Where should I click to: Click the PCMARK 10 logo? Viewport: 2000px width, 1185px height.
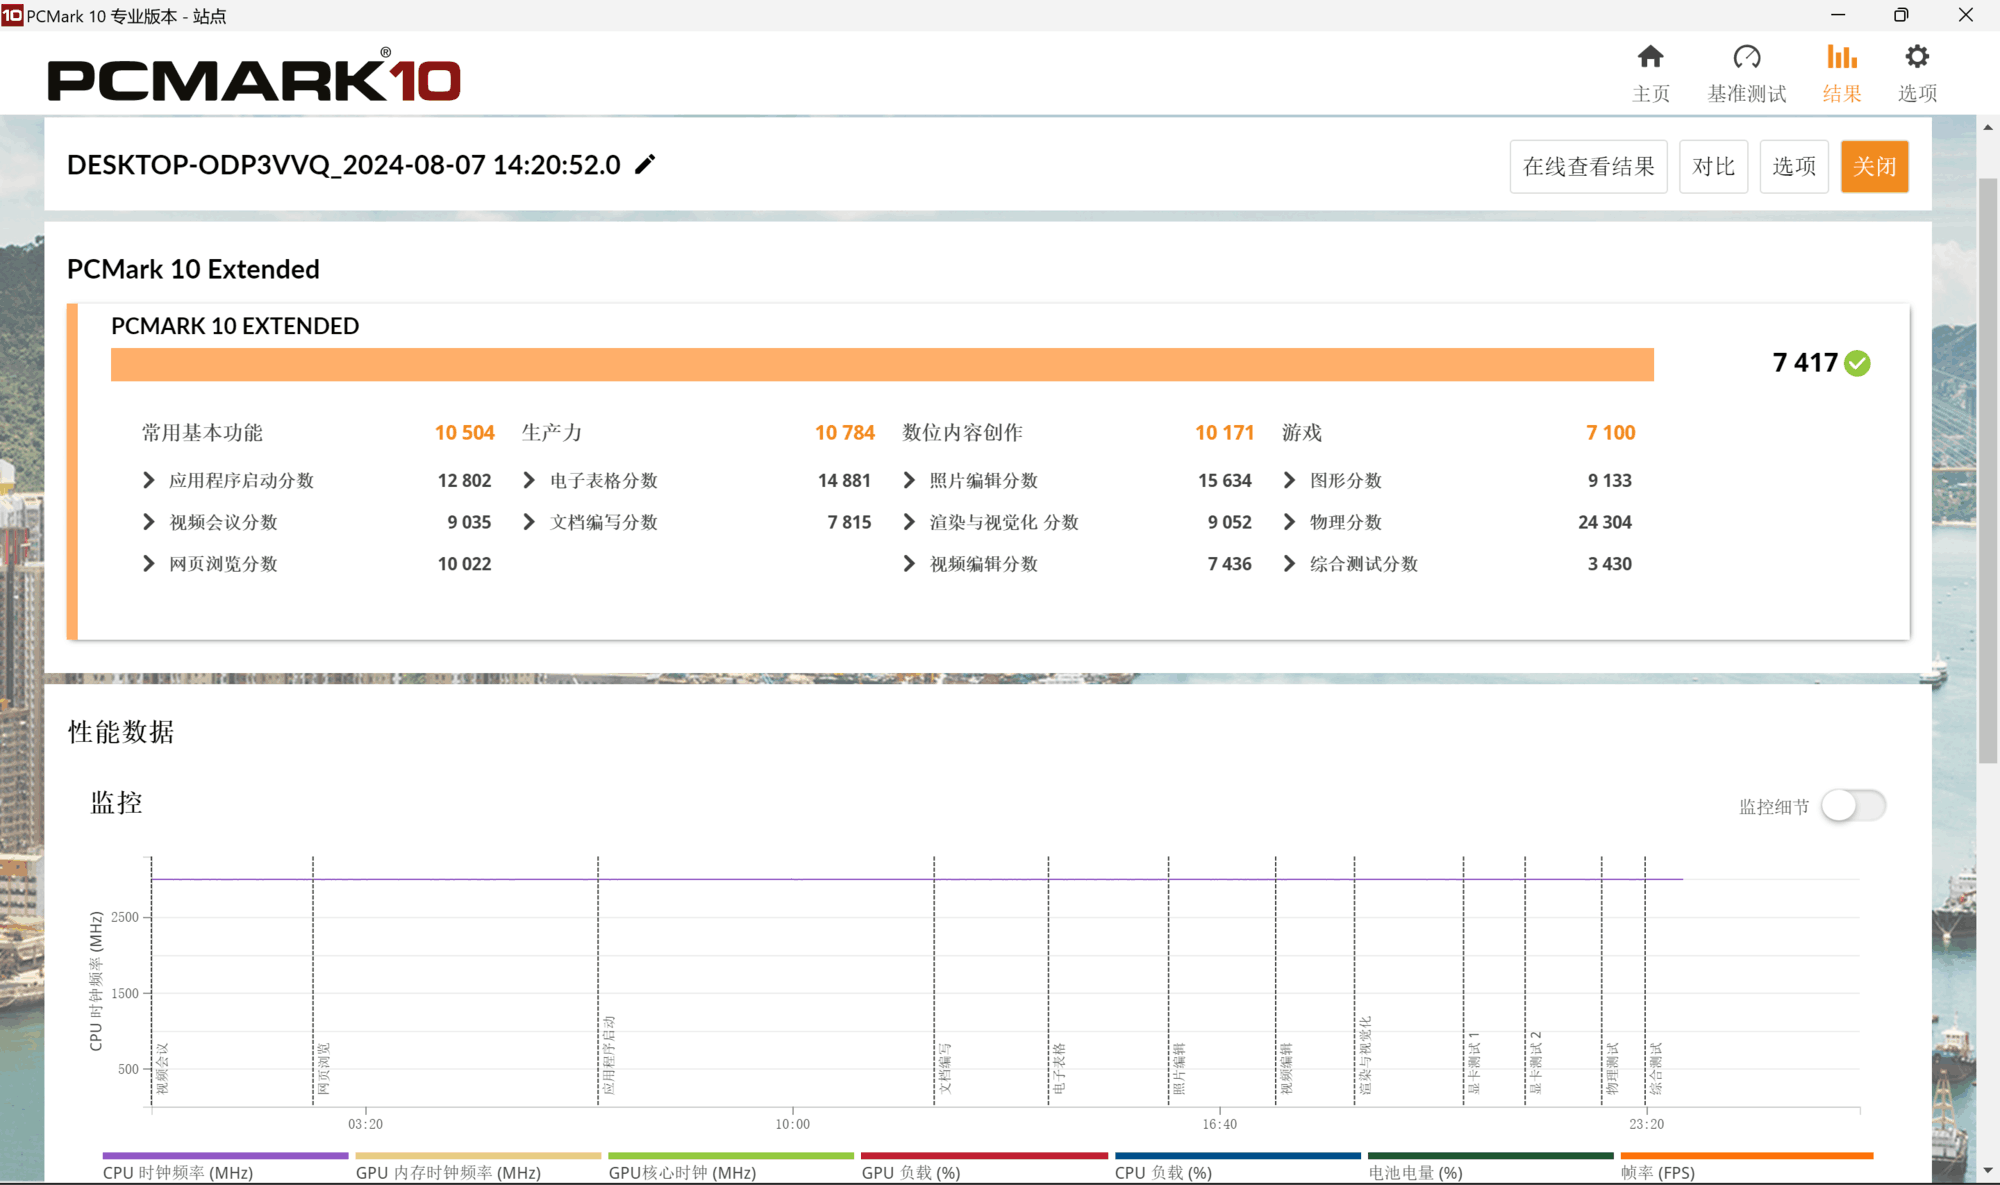(x=254, y=76)
